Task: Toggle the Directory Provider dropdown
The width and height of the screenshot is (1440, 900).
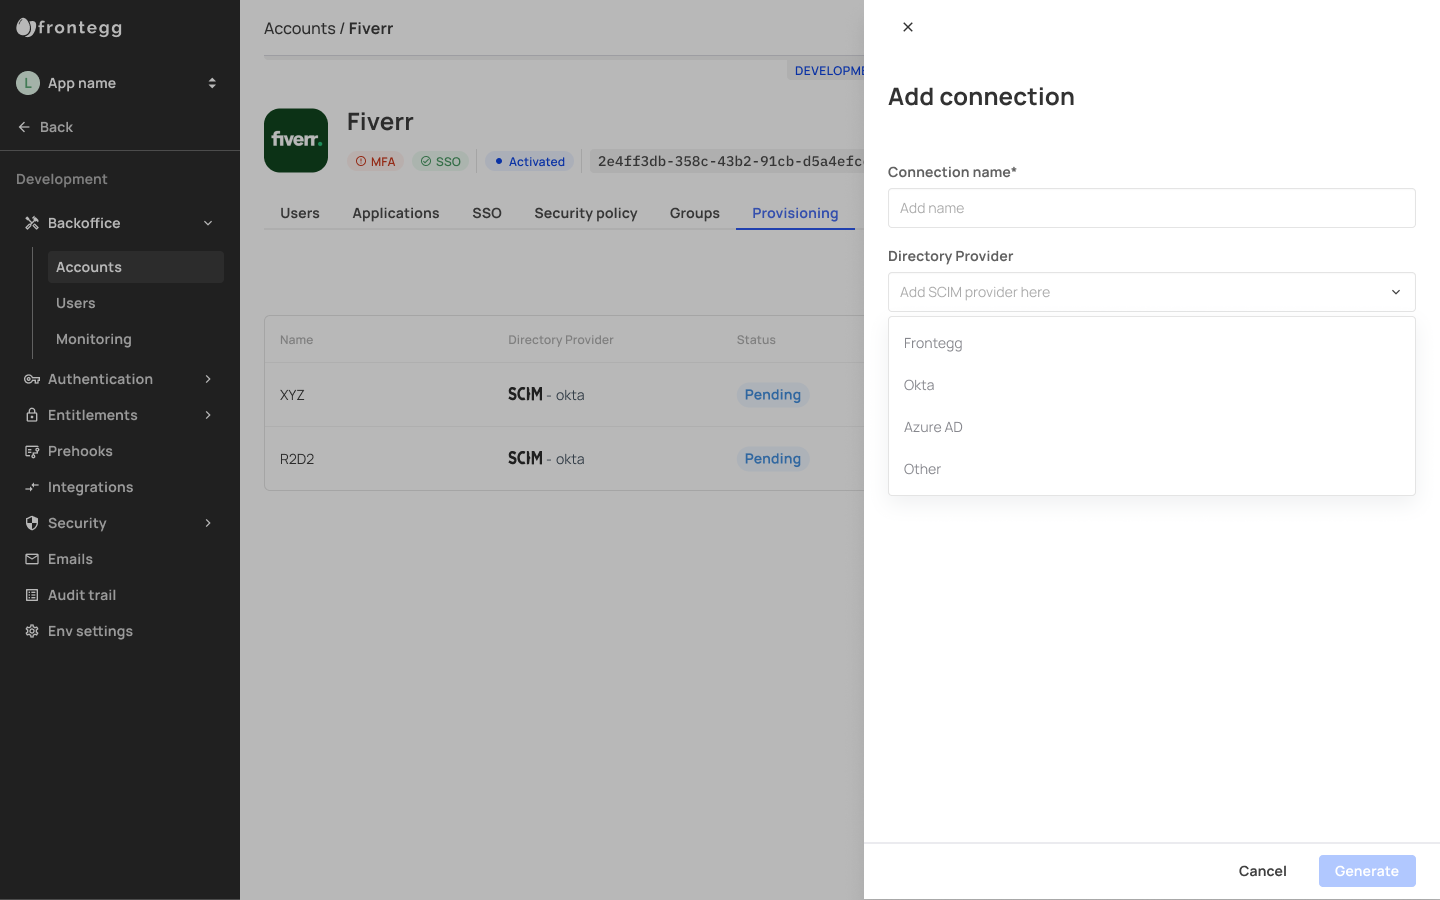Action: (x=1152, y=292)
